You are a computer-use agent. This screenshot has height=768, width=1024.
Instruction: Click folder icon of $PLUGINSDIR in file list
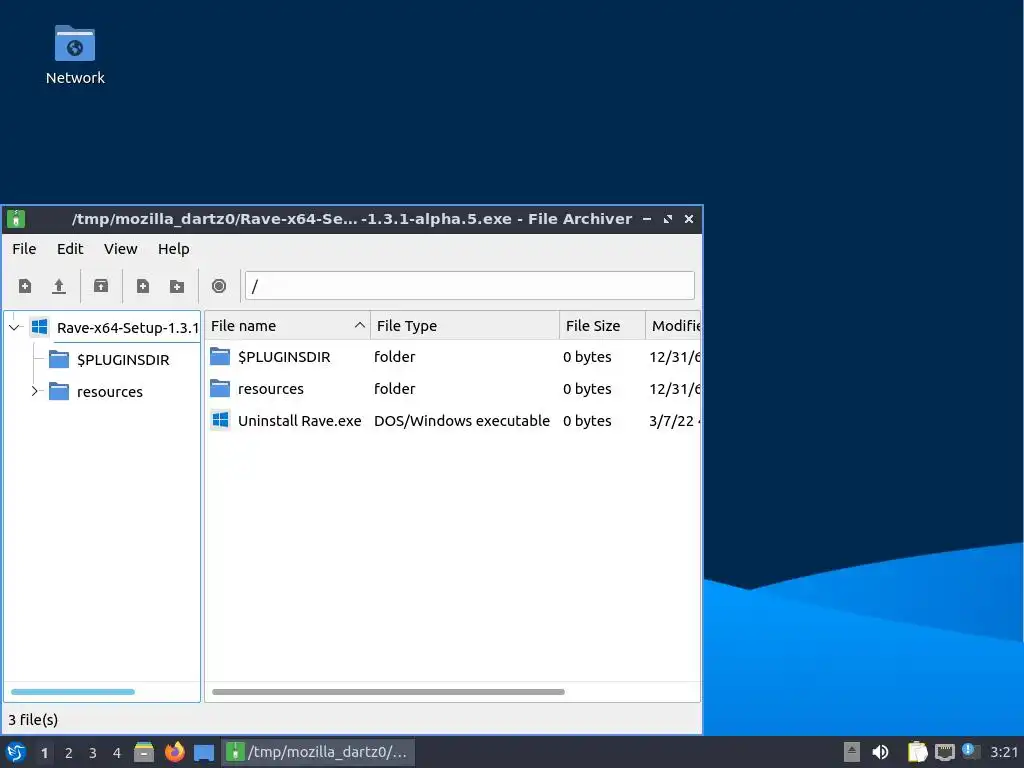click(220, 357)
